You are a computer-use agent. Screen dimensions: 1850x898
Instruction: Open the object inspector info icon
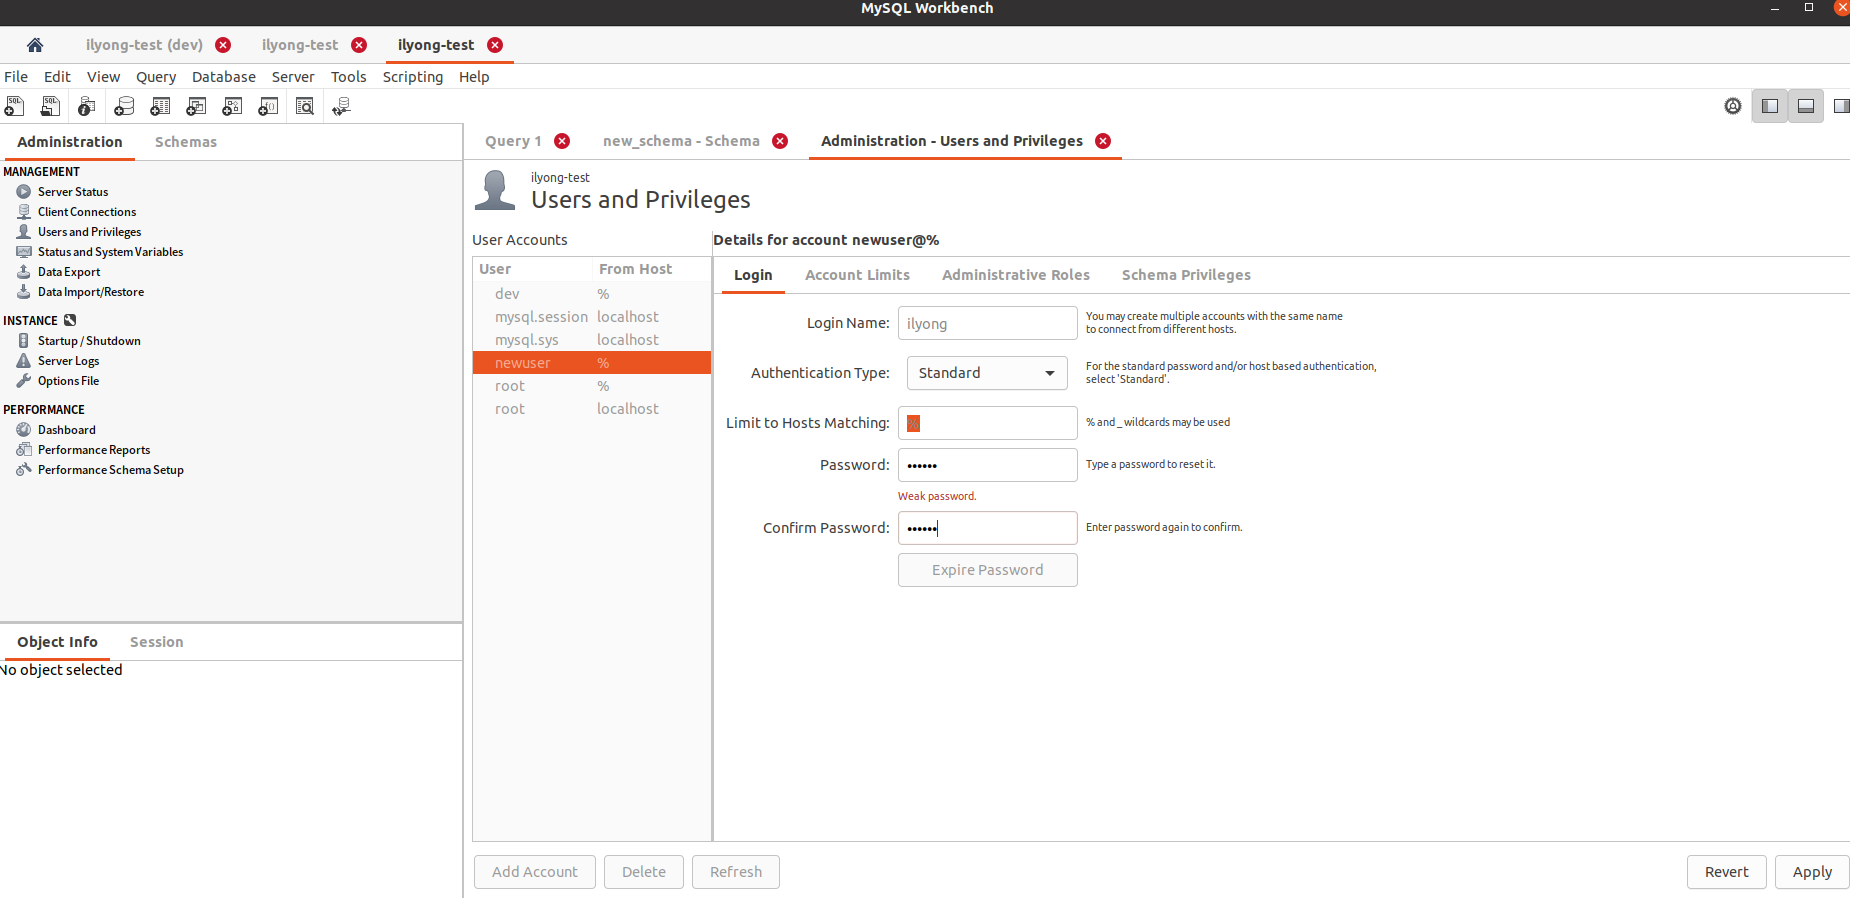click(x=87, y=106)
